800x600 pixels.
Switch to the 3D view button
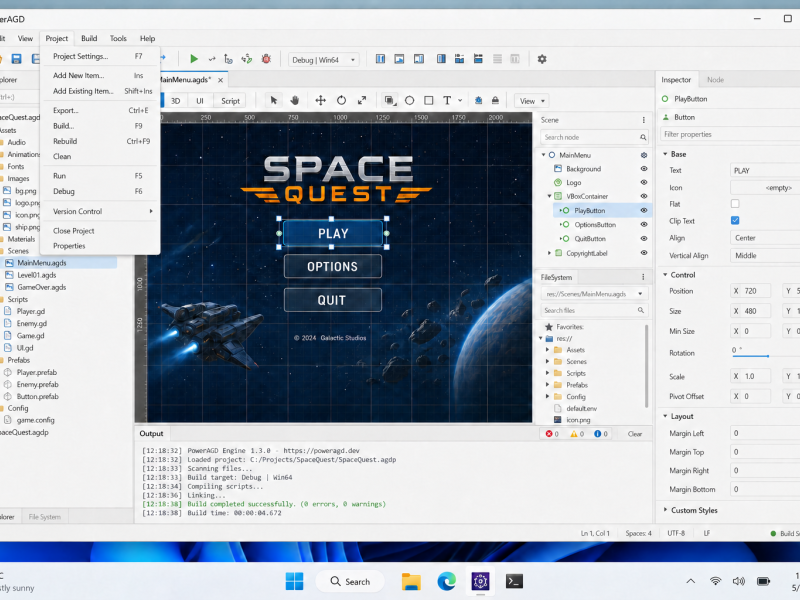tap(176, 101)
